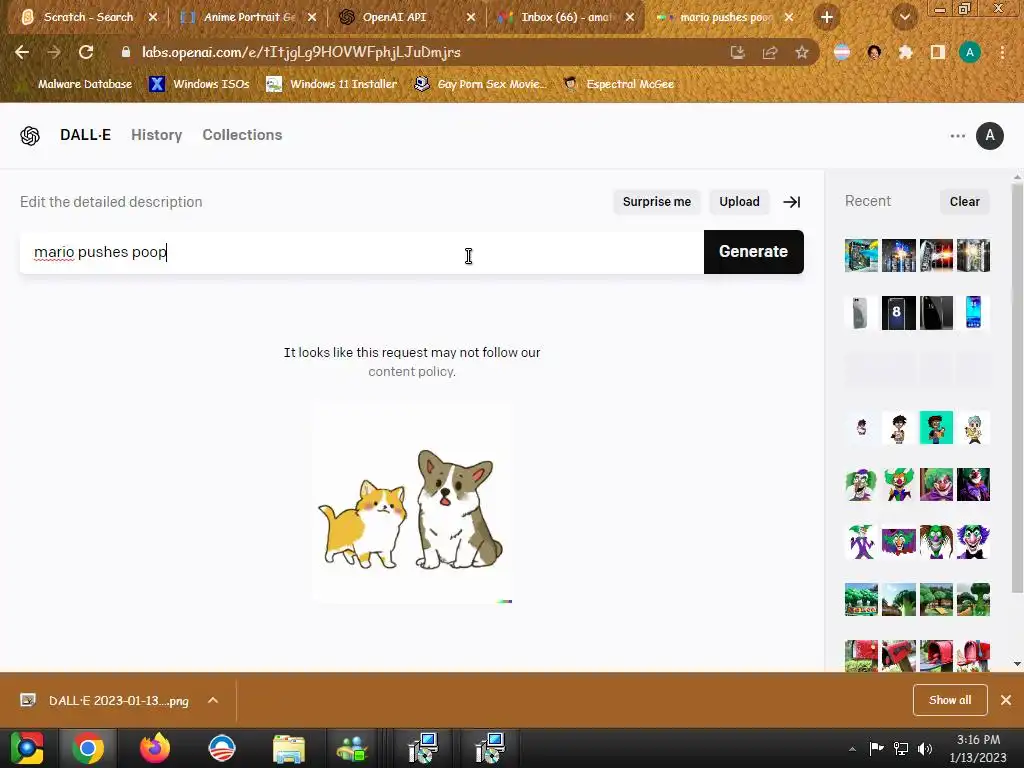Viewport: 1024px width, 768px height.
Task: Open the Chrome profile A avatar
Action: click(x=970, y=52)
